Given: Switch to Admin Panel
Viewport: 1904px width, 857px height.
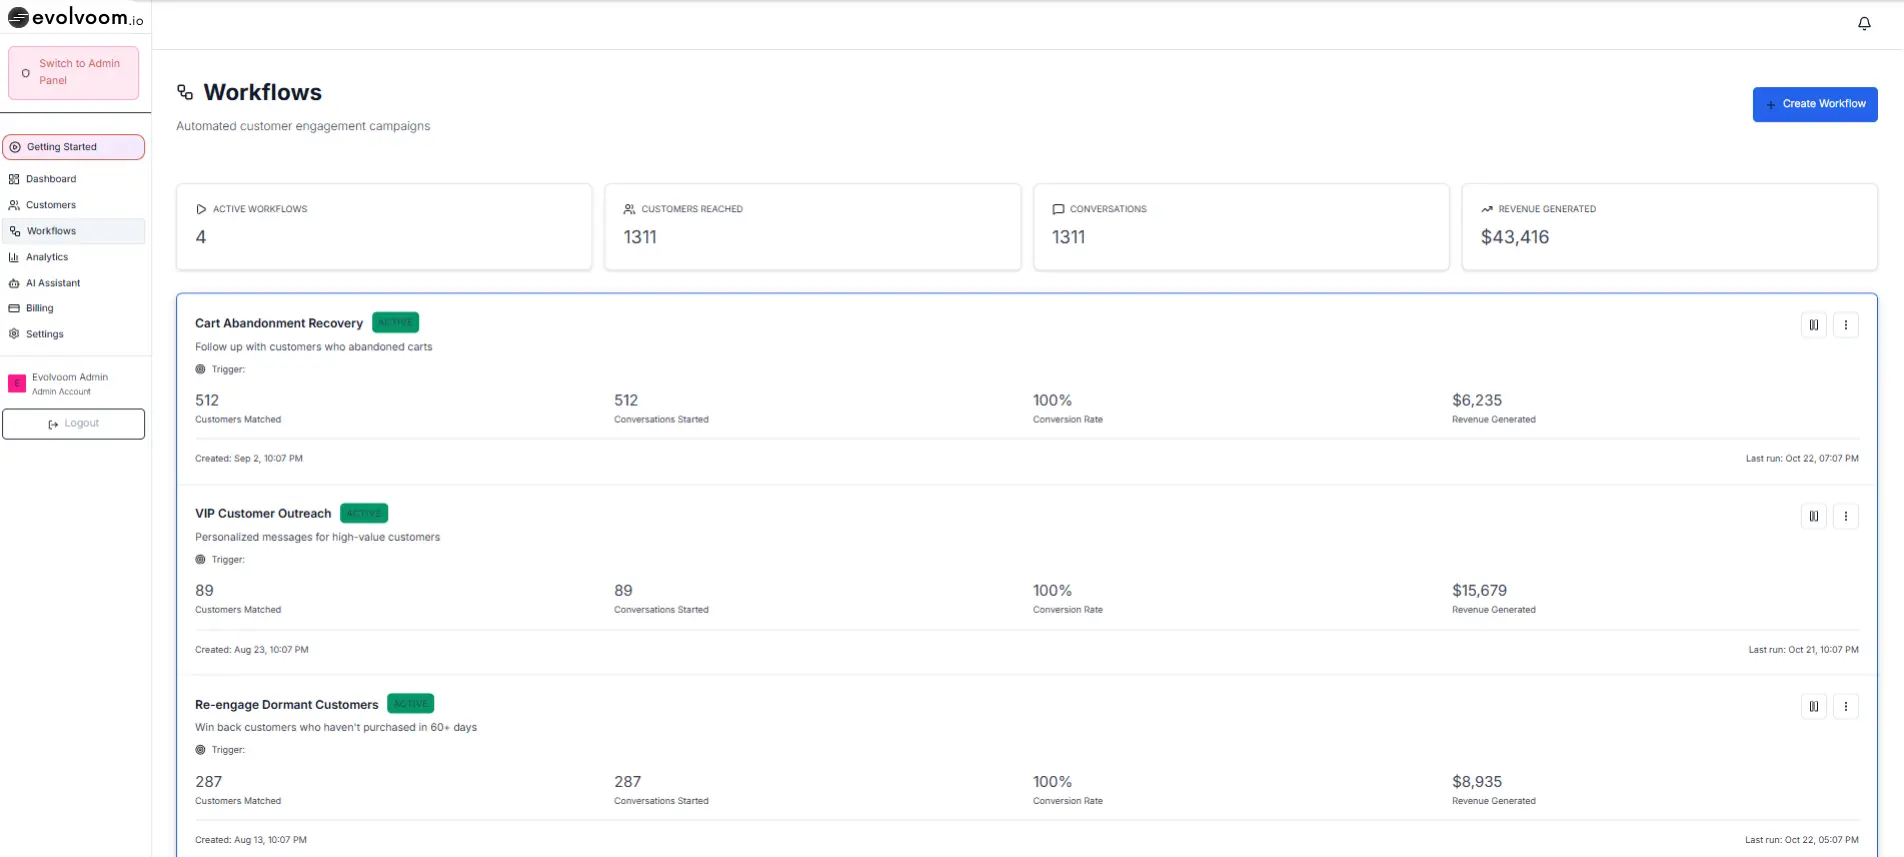Looking at the screenshot, I should click(x=74, y=73).
